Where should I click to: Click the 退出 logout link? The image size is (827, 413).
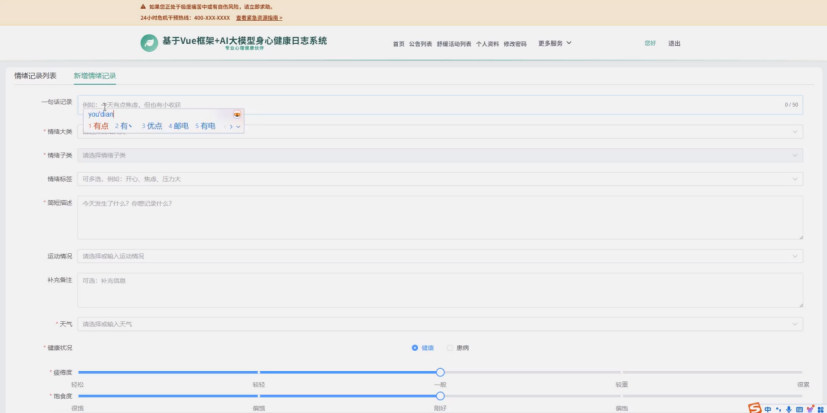point(675,43)
